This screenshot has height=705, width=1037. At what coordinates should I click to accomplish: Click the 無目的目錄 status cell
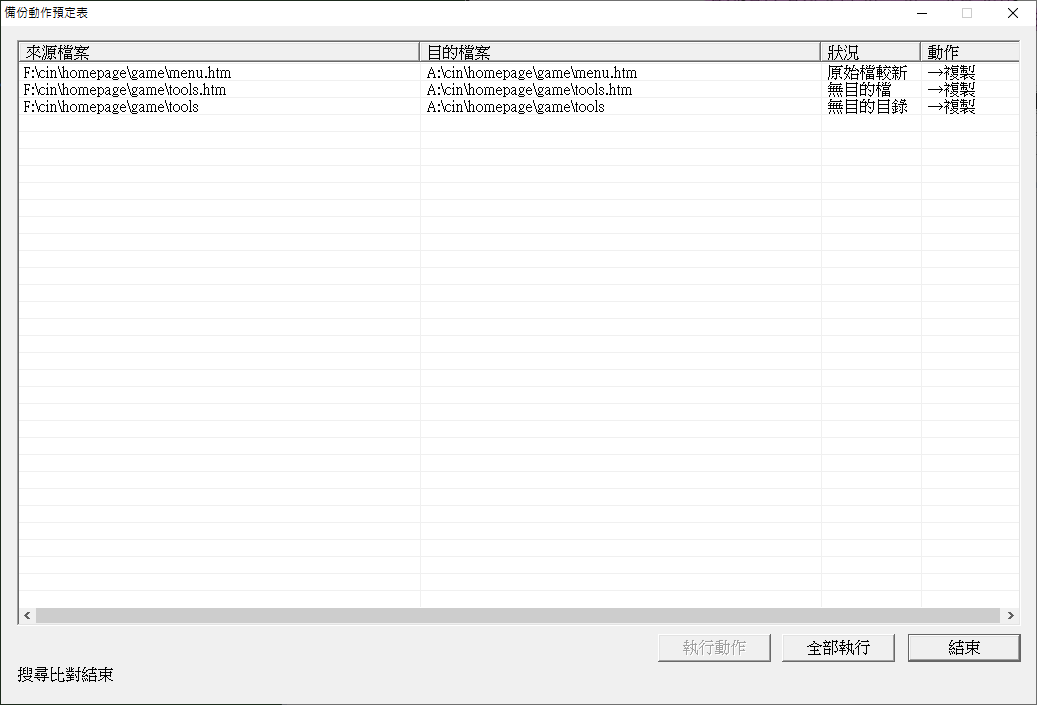(x=867, y=107)
